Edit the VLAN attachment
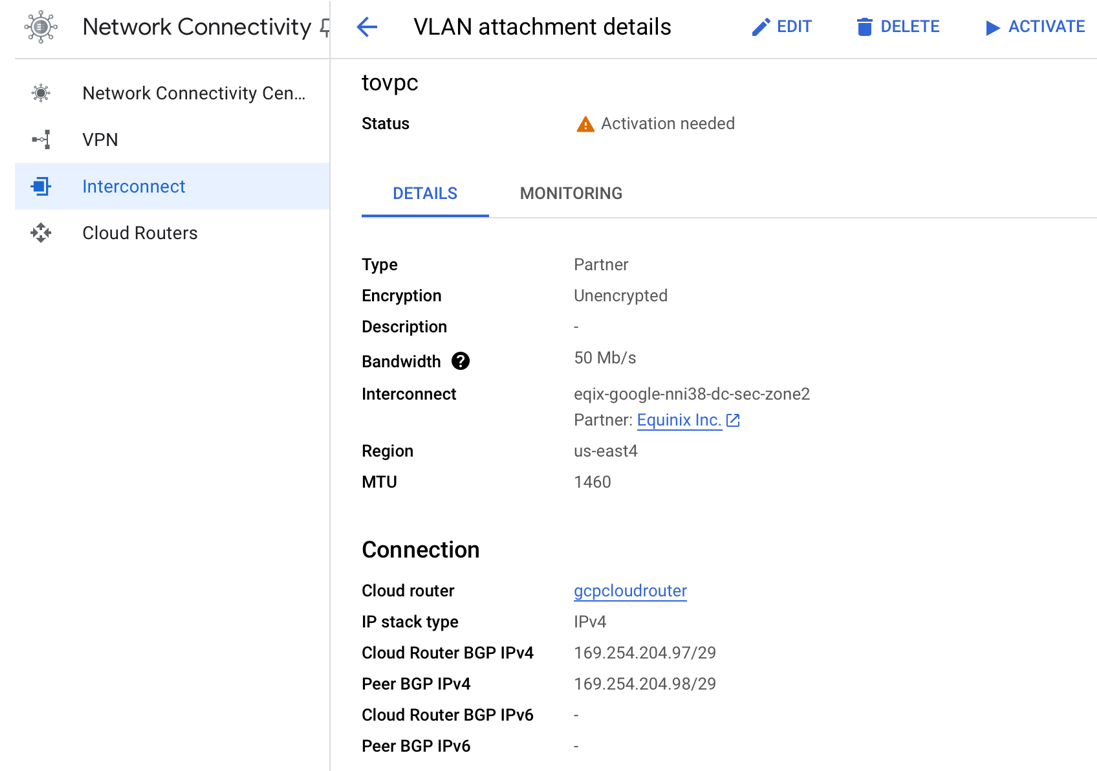The image size is (1097, 771). tap(781, 27)
